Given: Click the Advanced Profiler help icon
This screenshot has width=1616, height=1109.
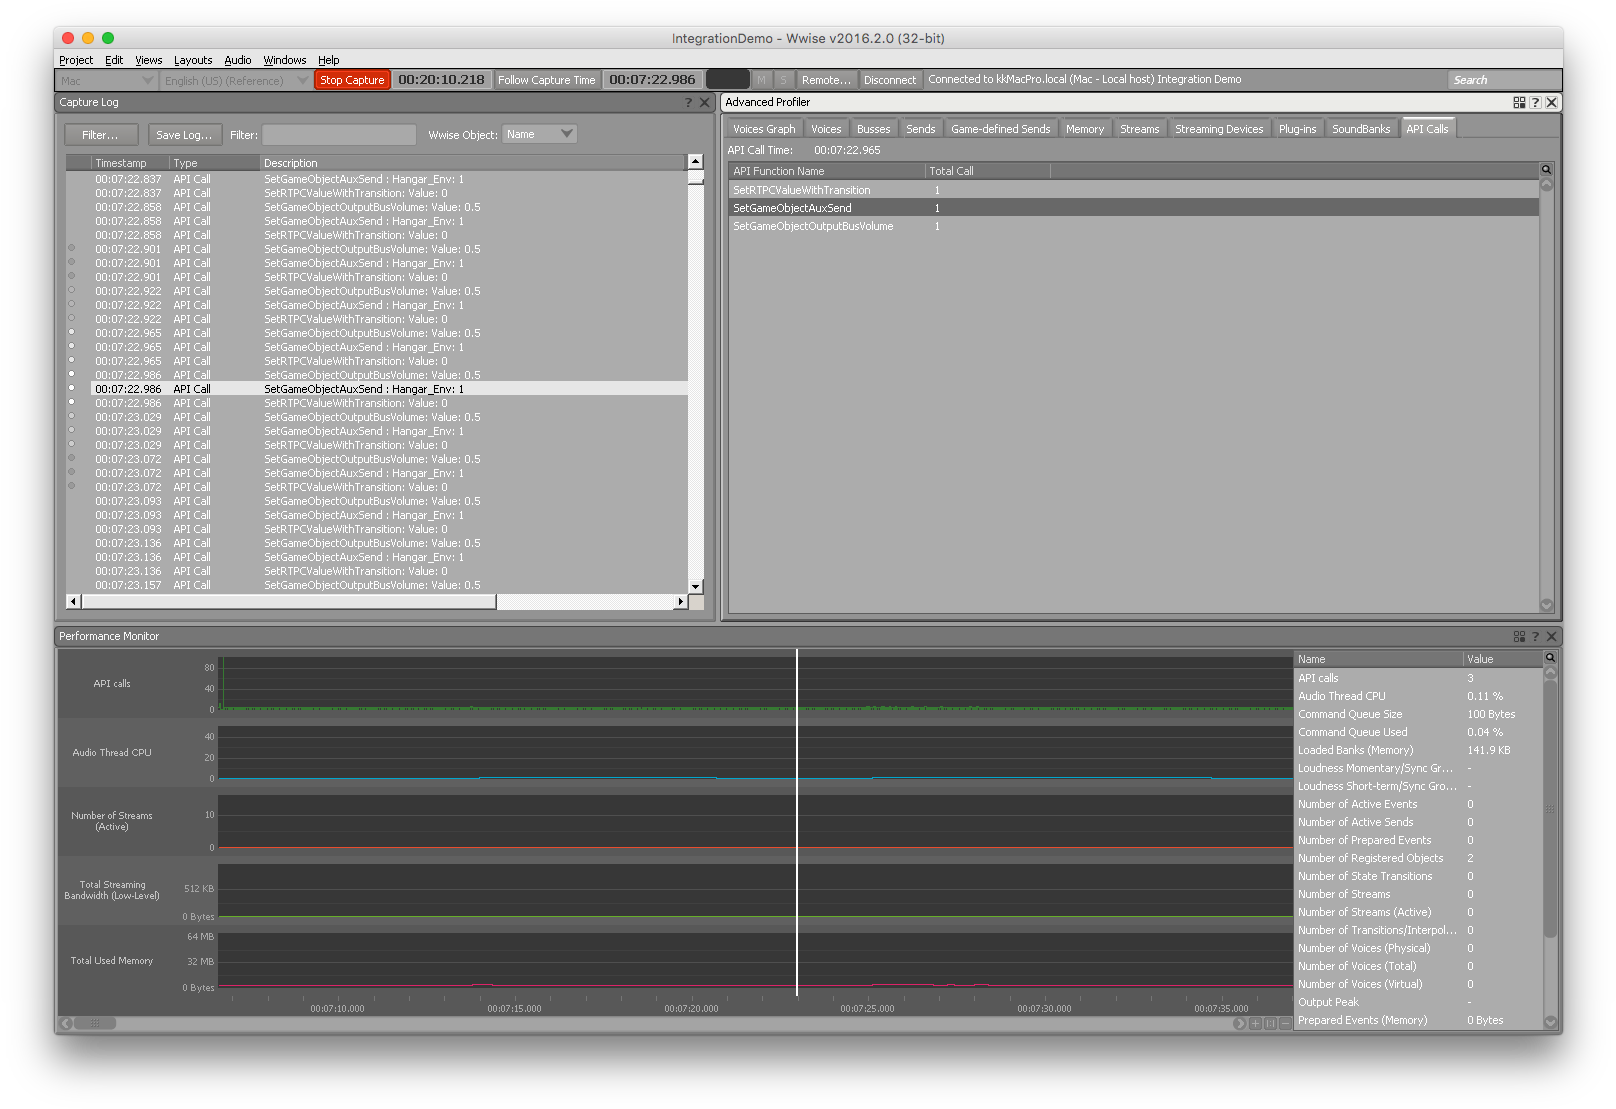Looking at the screenshot, I should pos(1535,102).
